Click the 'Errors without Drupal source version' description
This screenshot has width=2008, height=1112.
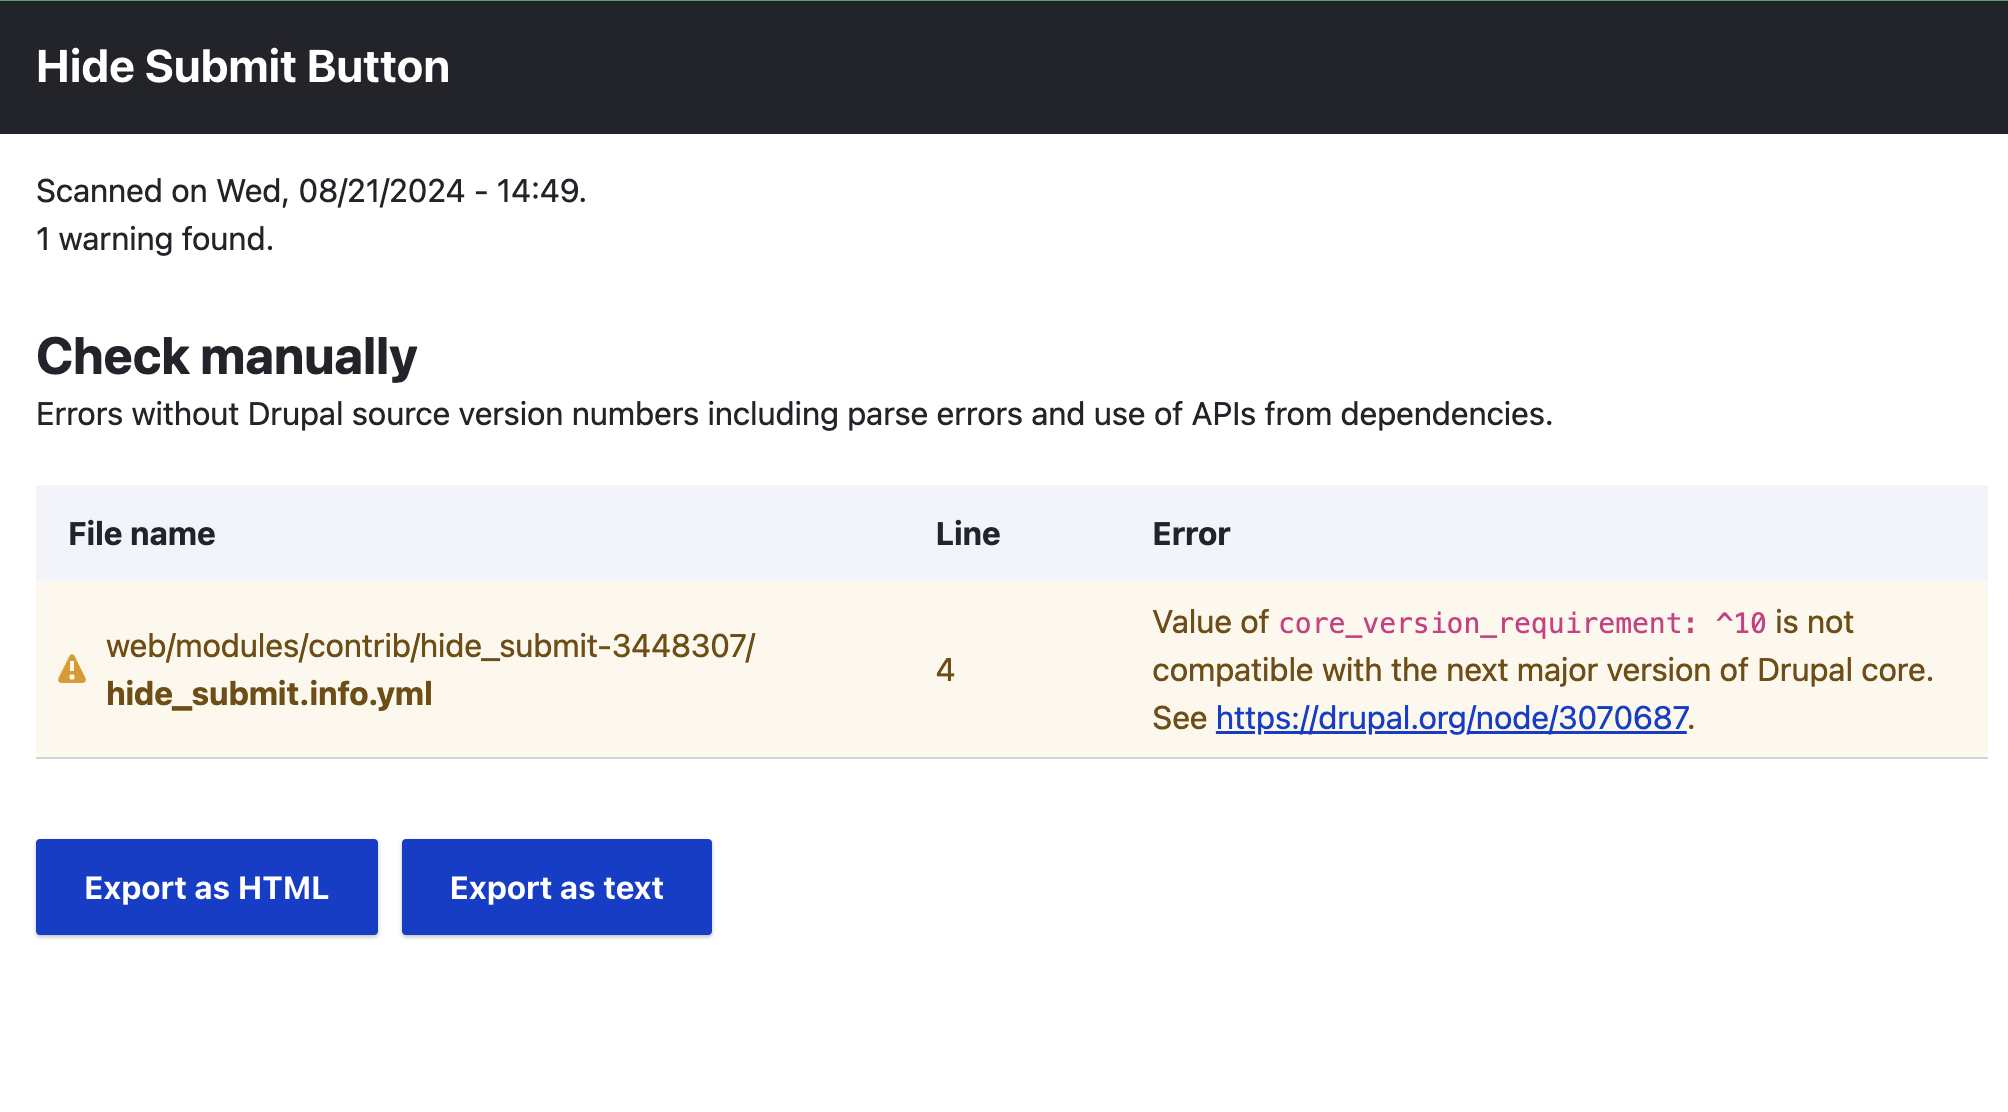point(795,414)
